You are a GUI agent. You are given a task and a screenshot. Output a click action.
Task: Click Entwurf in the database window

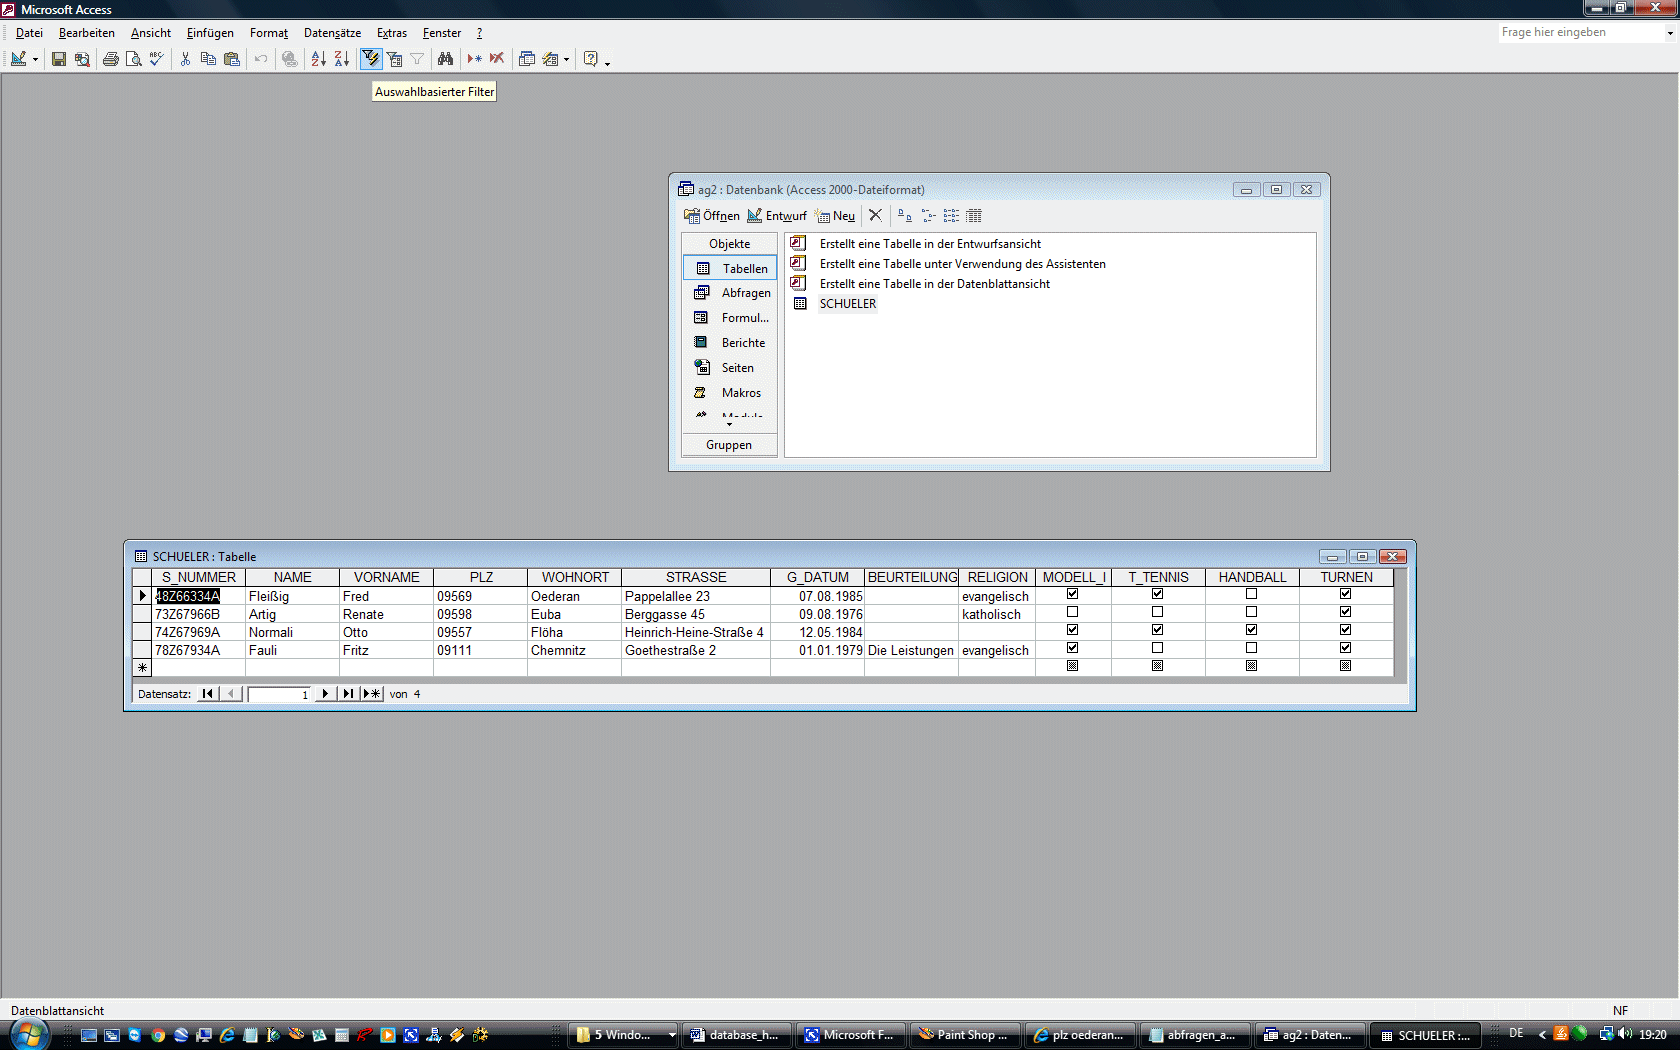[777, 216]
